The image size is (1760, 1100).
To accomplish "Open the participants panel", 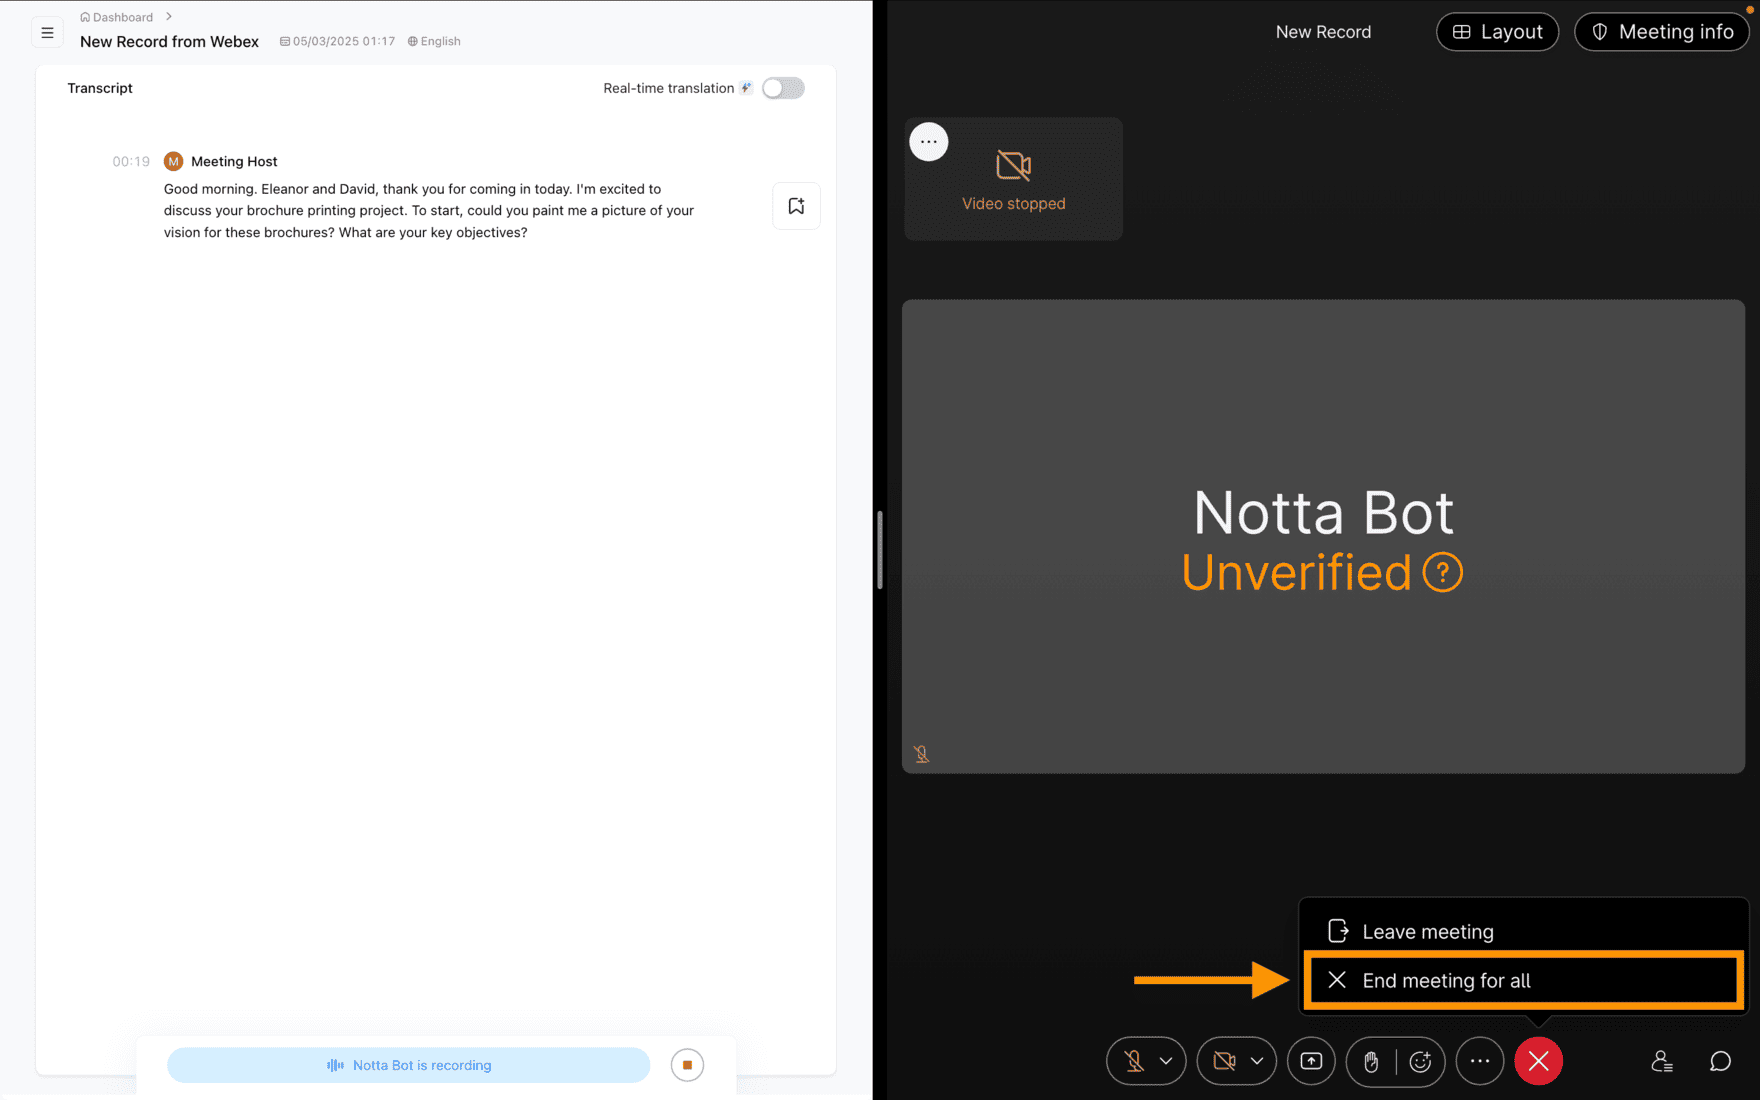I will click(x=1662, y=1061).
